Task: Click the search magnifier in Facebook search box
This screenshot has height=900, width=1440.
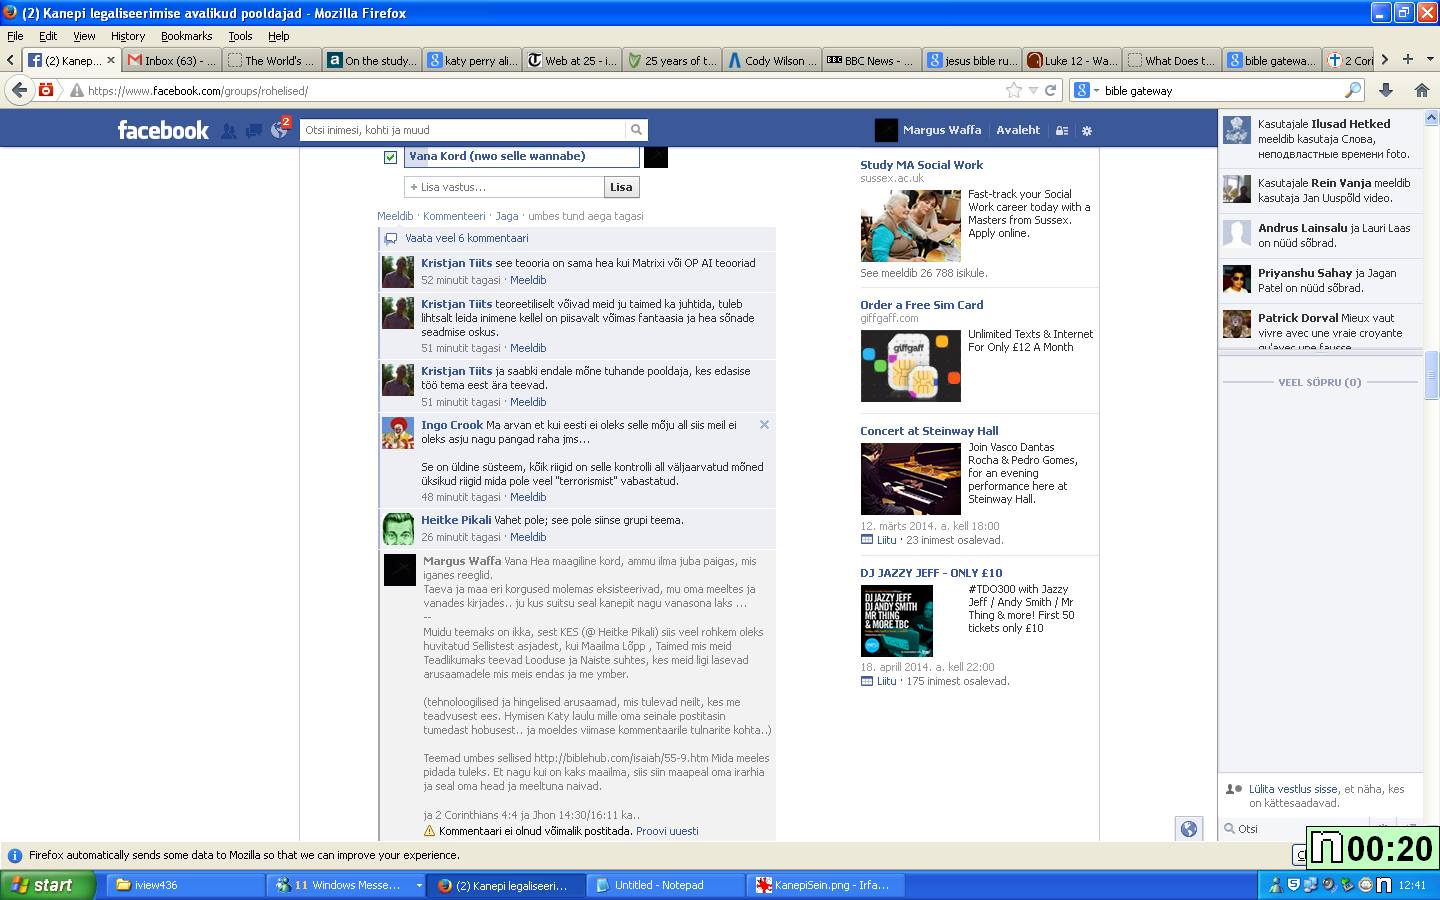Action: 636,130
